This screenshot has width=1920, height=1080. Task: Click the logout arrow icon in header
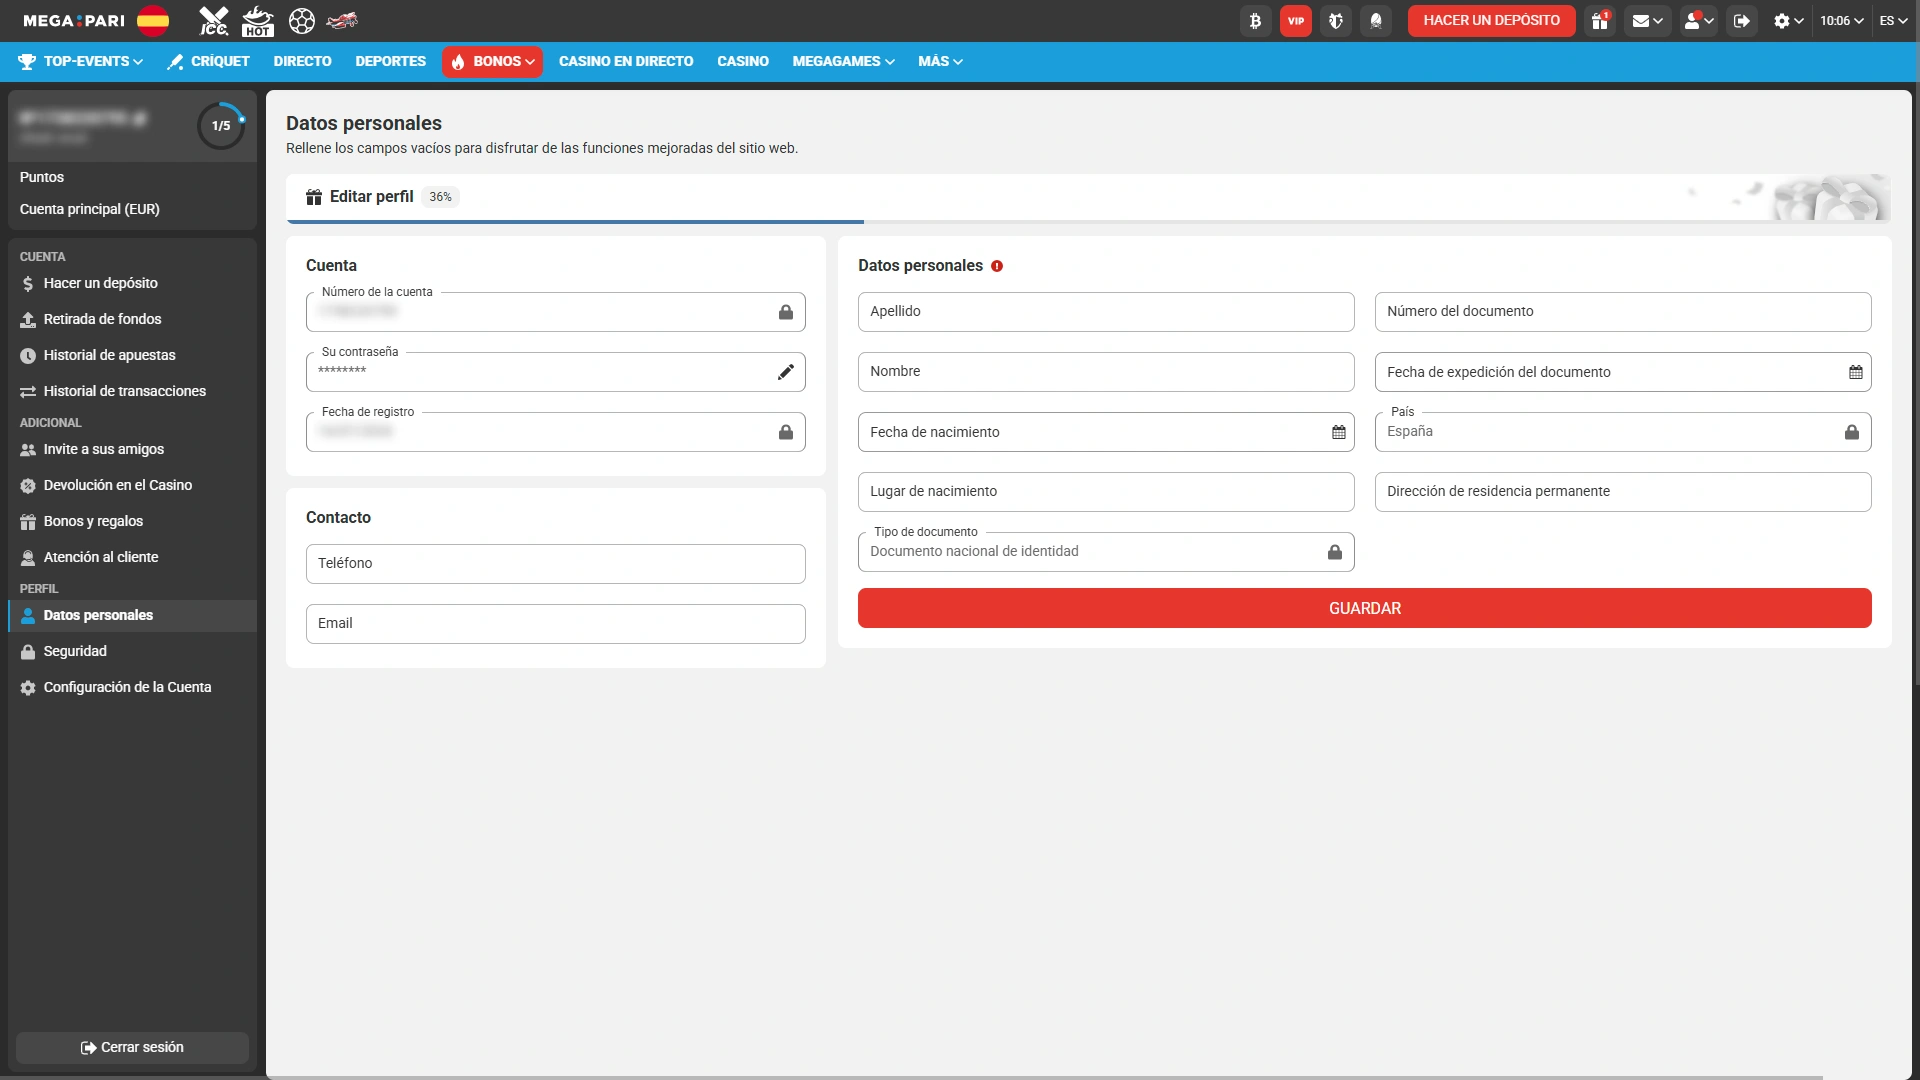1742,20
